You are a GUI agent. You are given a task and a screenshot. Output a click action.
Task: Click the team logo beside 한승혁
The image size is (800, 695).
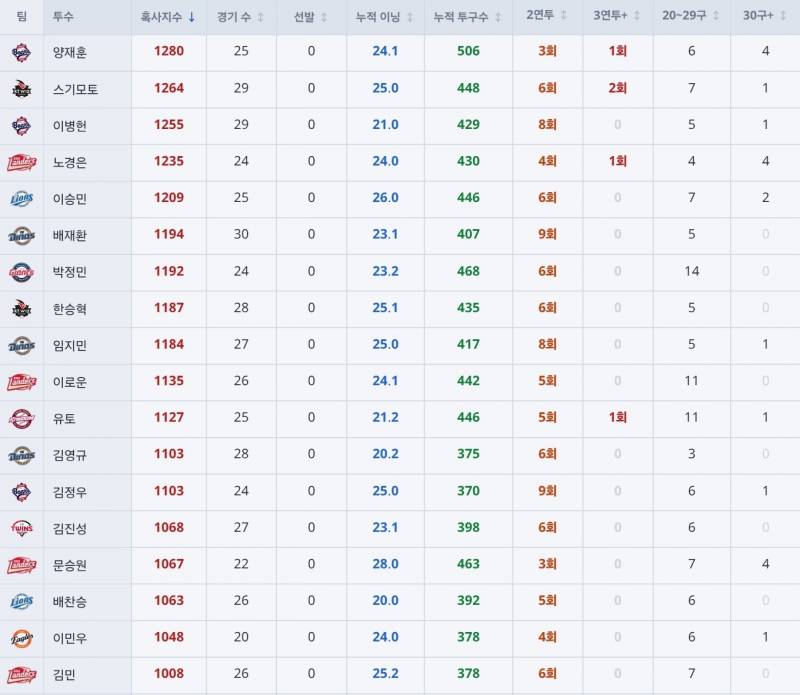(x=21, y=309)
